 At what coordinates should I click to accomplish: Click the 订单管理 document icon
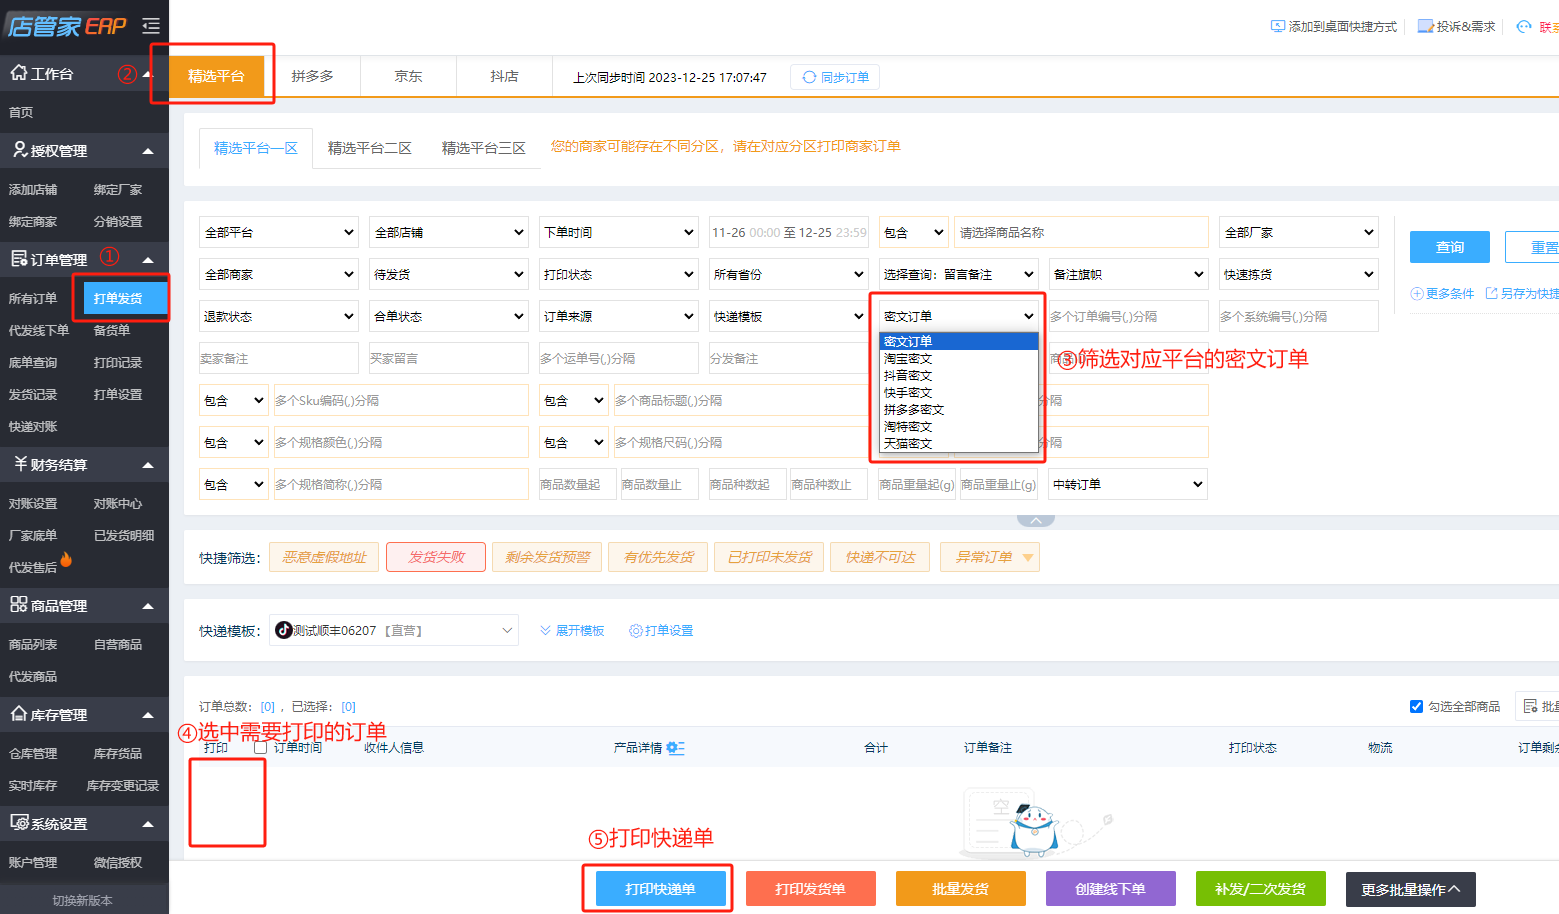(x=19, y=259)
